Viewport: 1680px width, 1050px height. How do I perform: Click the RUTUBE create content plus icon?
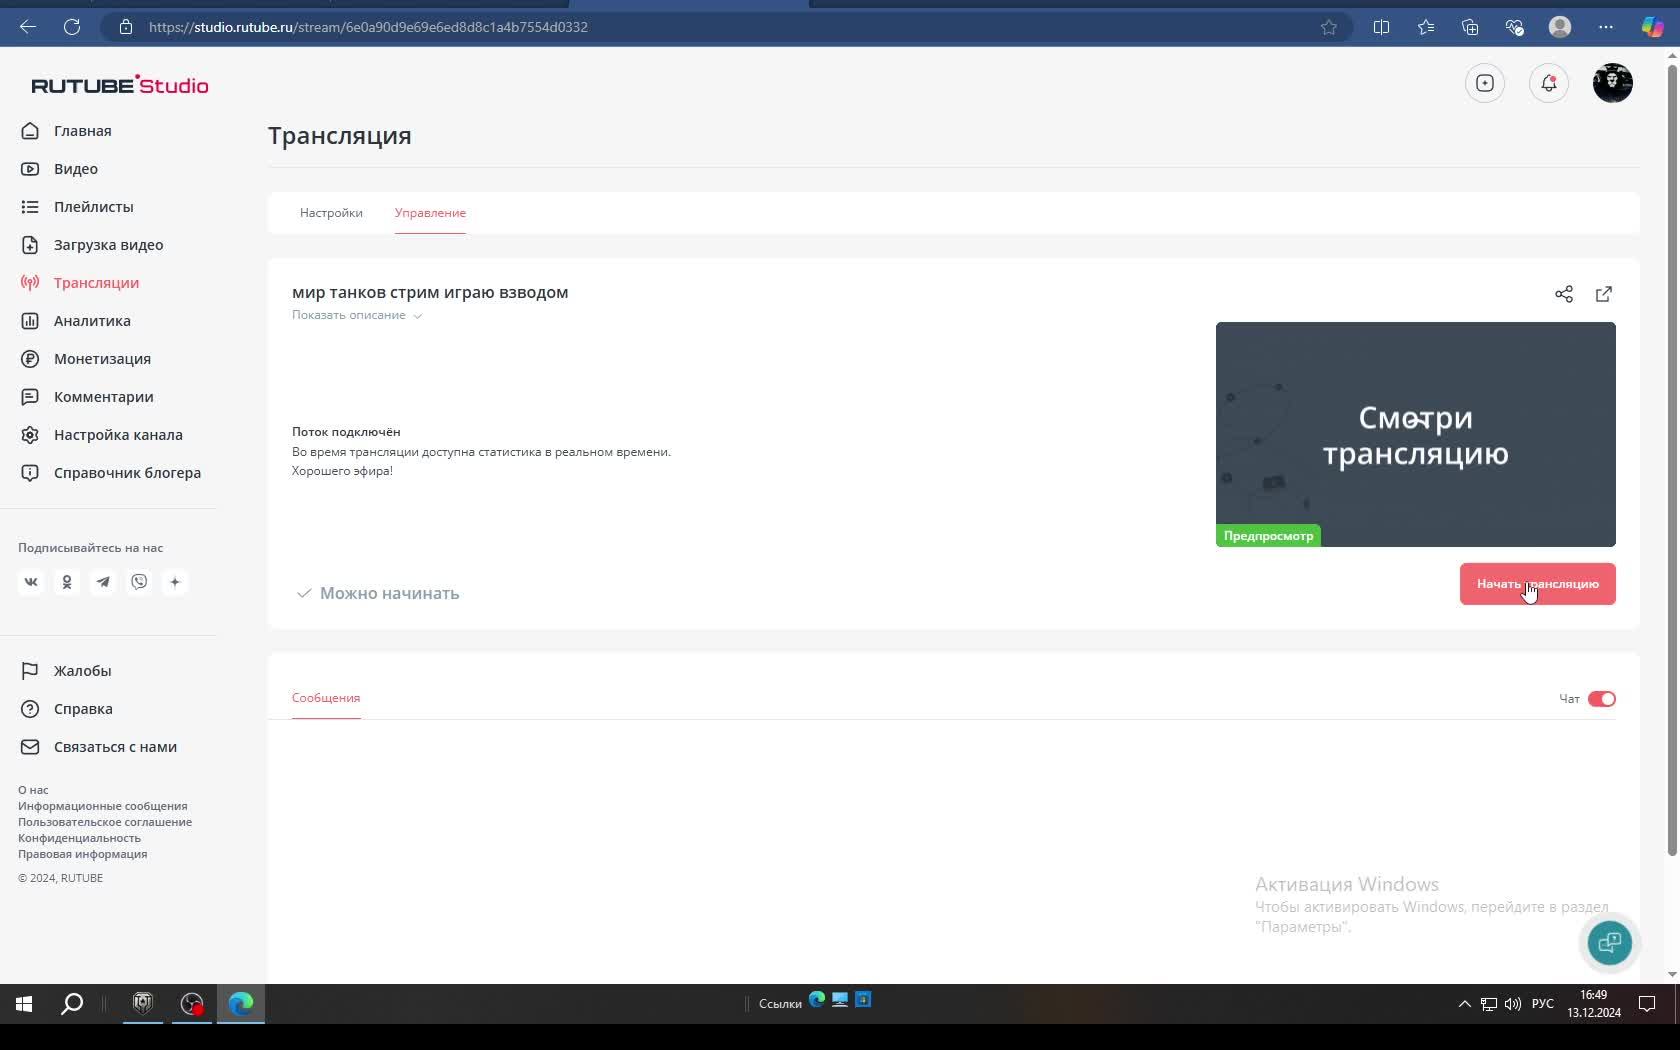click(x=1485, y=83)
